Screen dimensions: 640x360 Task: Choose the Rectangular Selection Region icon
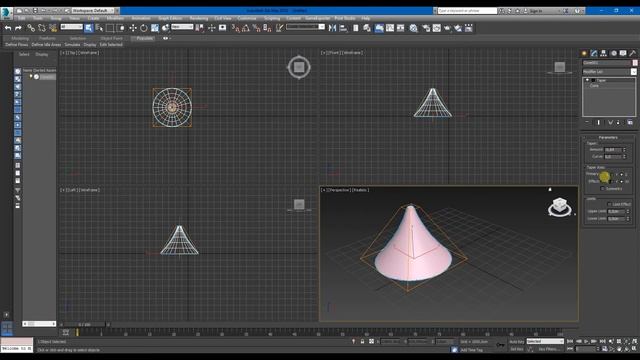pos(110,28)
